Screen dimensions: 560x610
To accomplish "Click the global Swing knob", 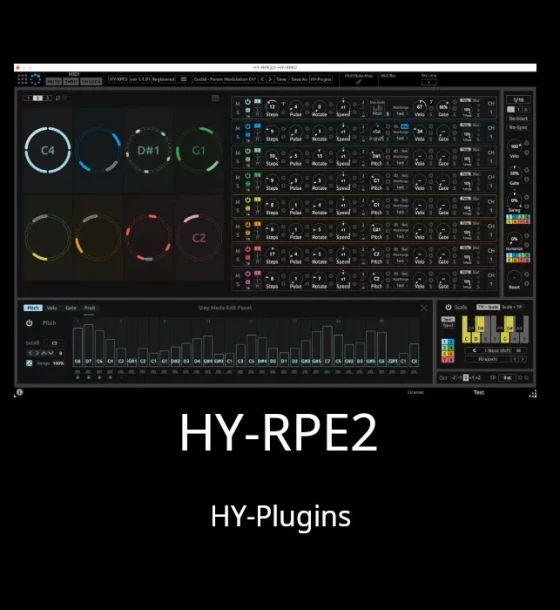I will pyautogui.click(x=514, y=200).
